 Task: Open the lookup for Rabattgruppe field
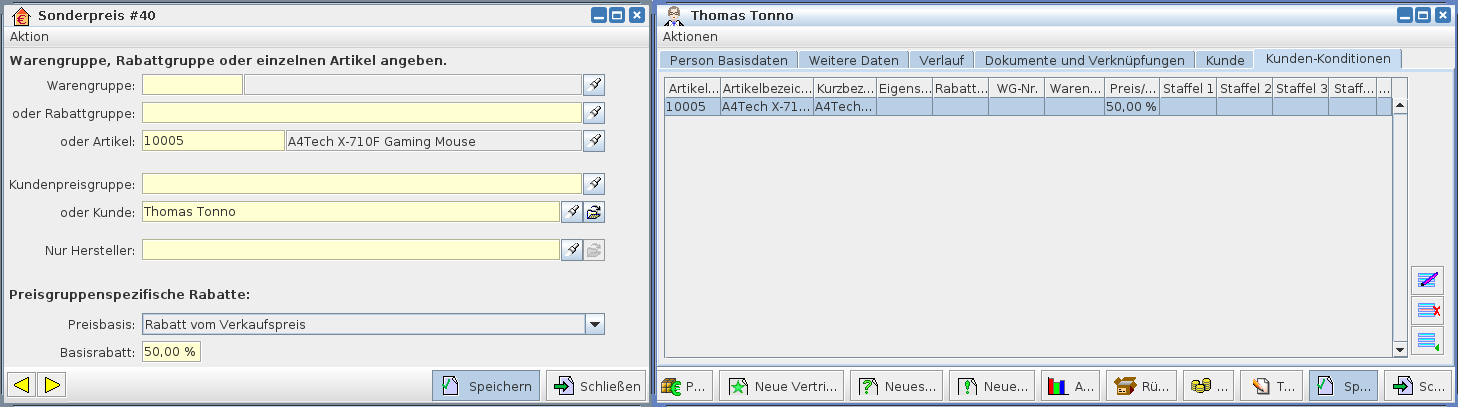[594, 113]
